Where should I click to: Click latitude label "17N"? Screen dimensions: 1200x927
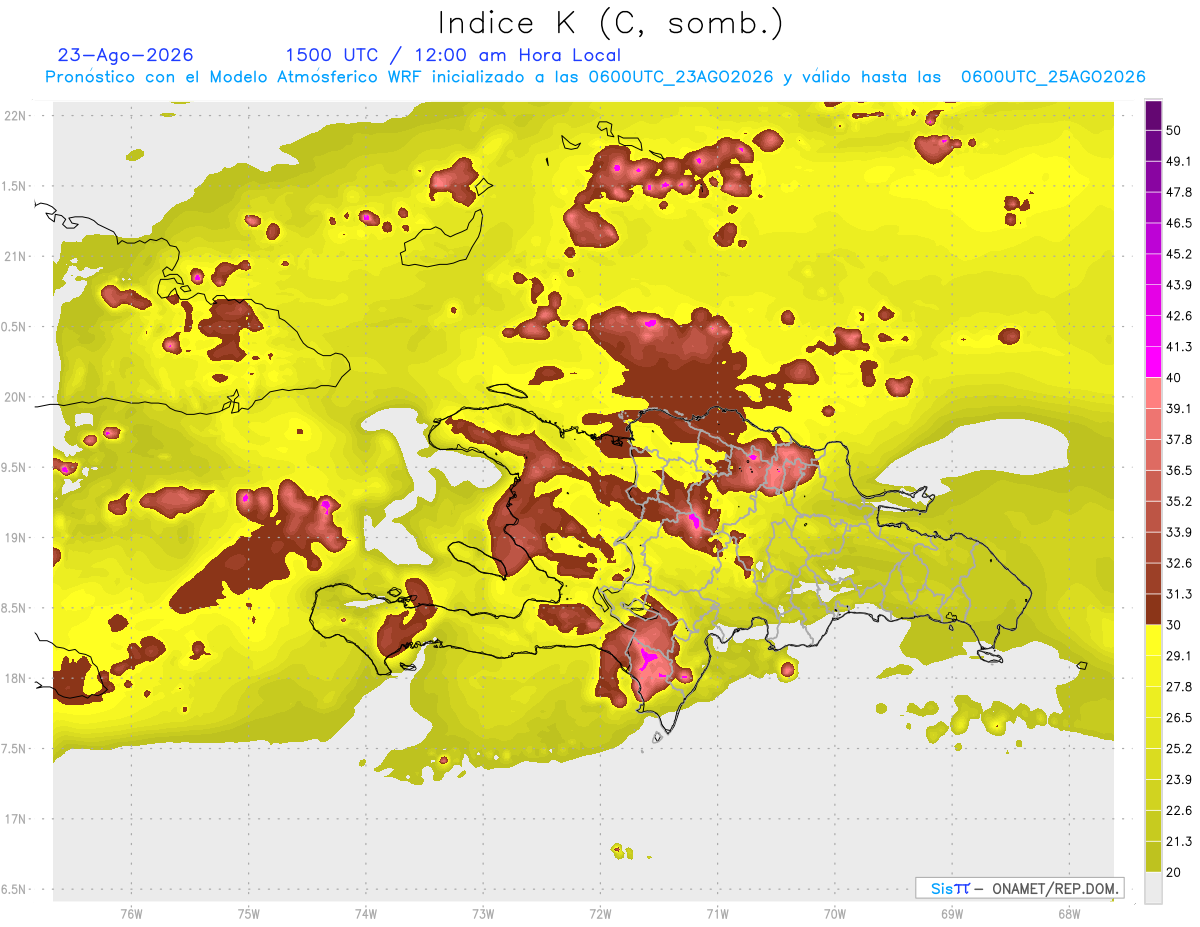(x=16, y=819)
